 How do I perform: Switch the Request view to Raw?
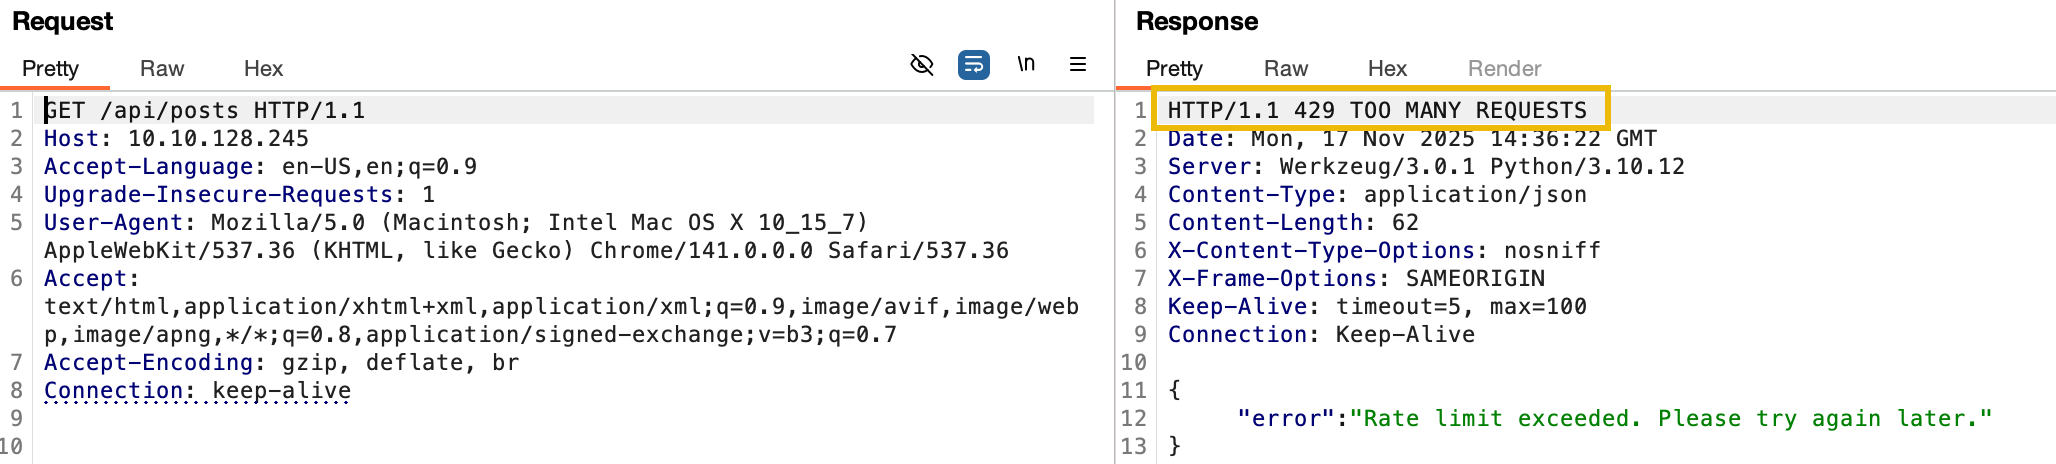[162, 68]
